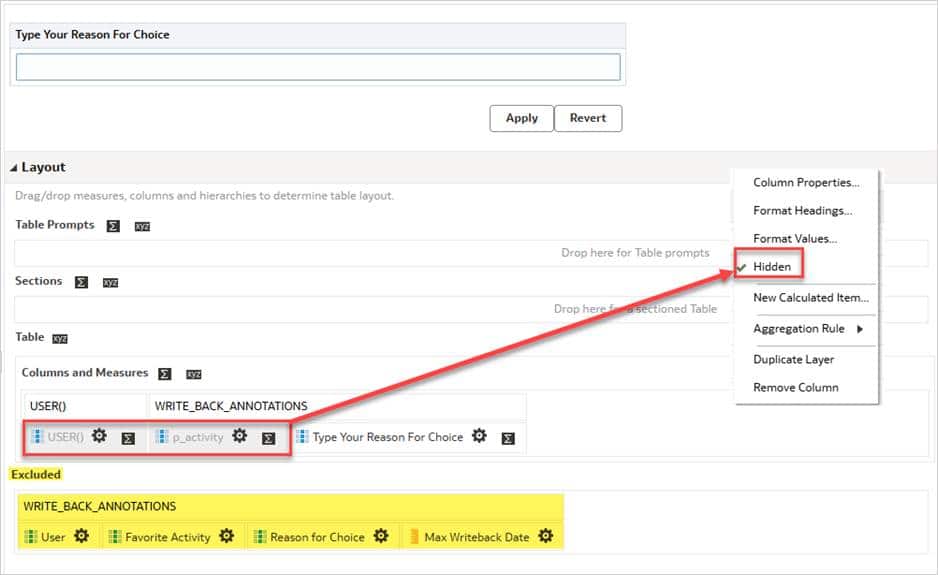Viewport: 938px width, 575px height.
Task: Click excluded User column label
Action: tap(53, 537)
